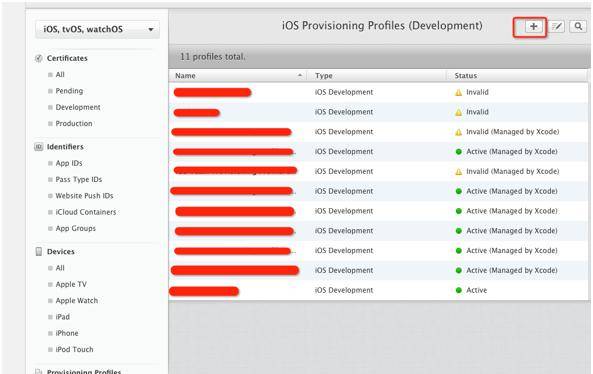The image size is (593, 374).
Task: Select Production certificates
Action: (x=74, y=123)
